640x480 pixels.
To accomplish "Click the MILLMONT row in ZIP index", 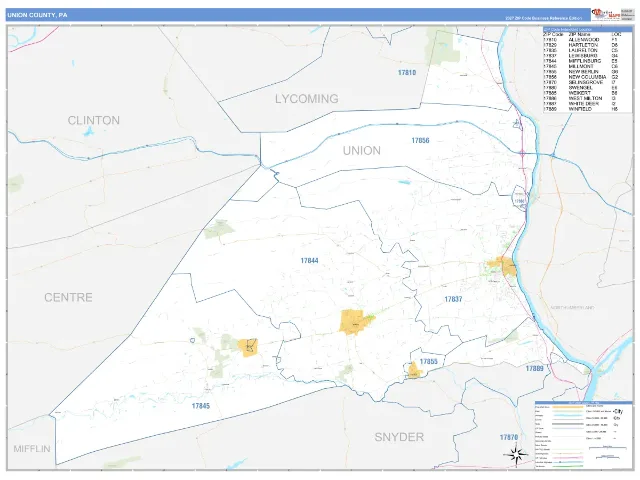I will coord(581,67).
